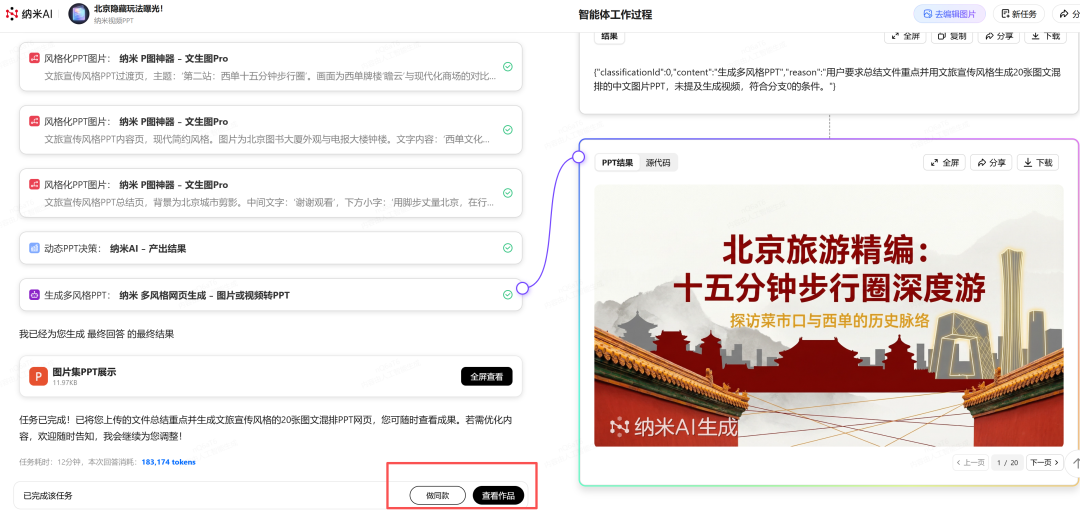
Task: Click 下载 in the PPT结果 panel
Action: (x=1038, y=163)
